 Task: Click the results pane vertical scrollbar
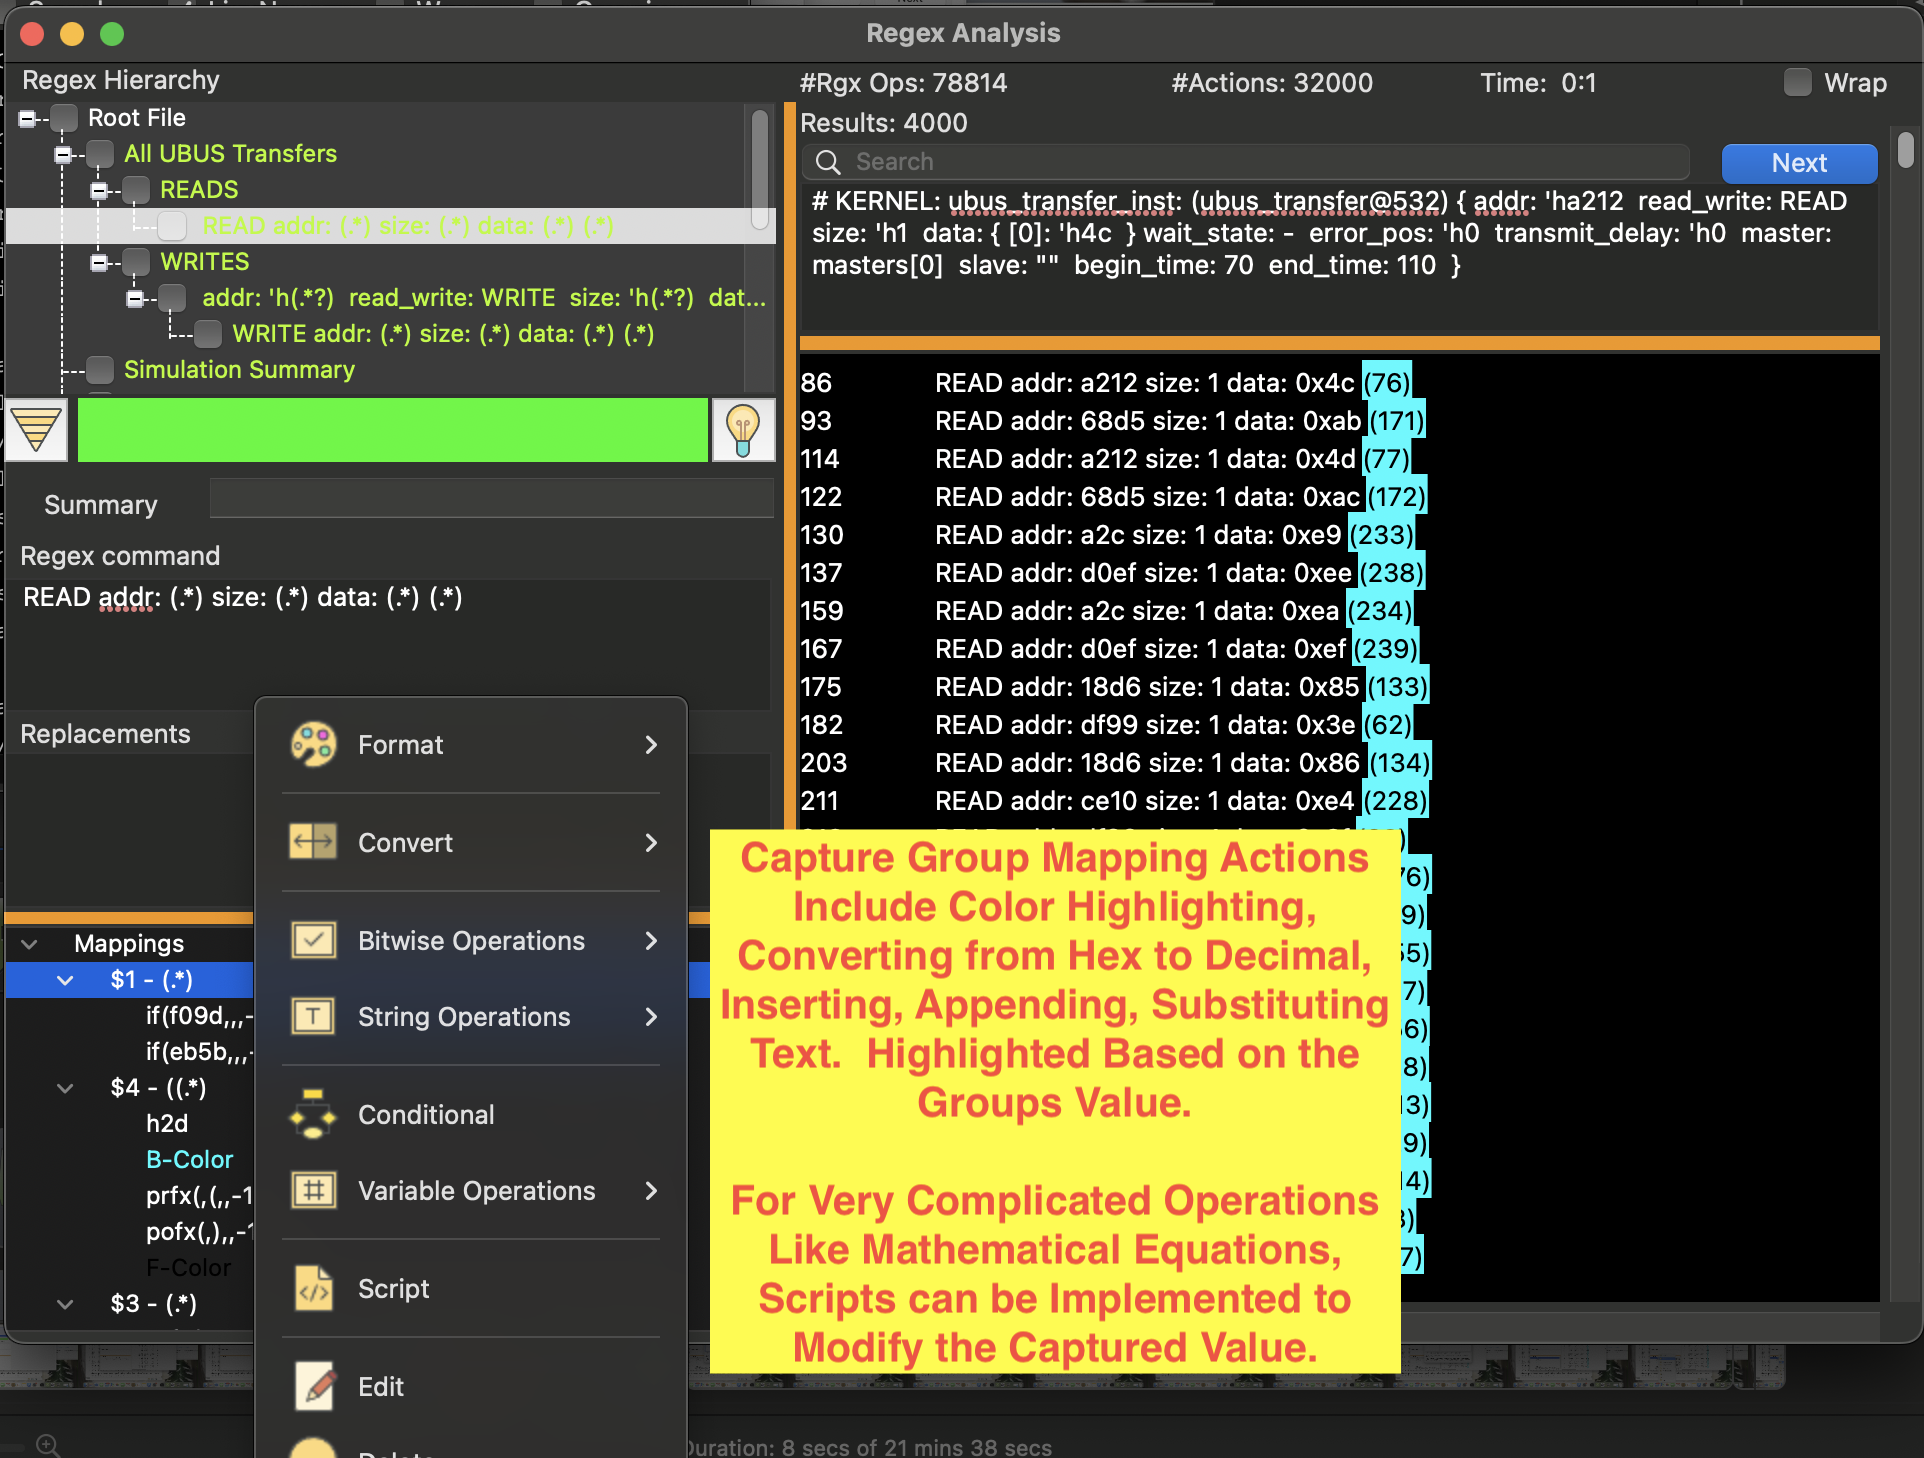pos(1905,150)
